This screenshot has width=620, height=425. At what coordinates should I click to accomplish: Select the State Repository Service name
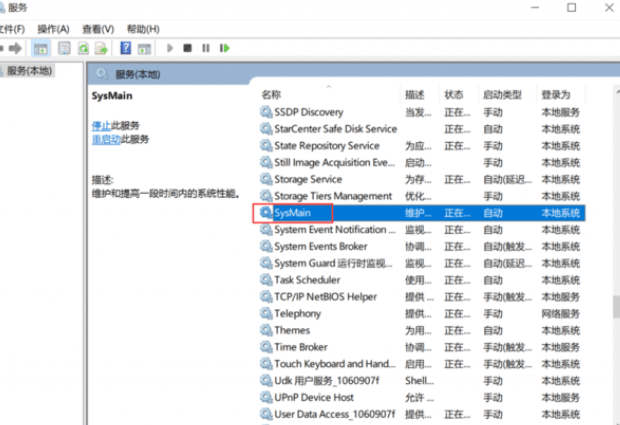[x=327, y=146]
